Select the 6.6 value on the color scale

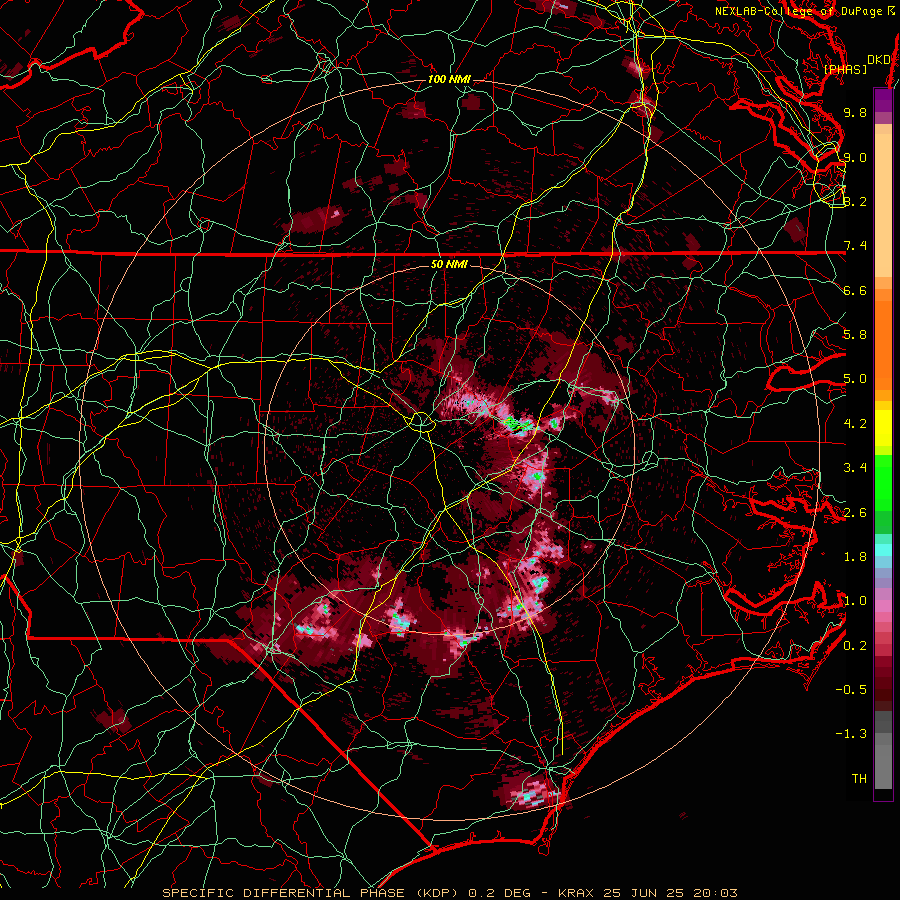855,290
